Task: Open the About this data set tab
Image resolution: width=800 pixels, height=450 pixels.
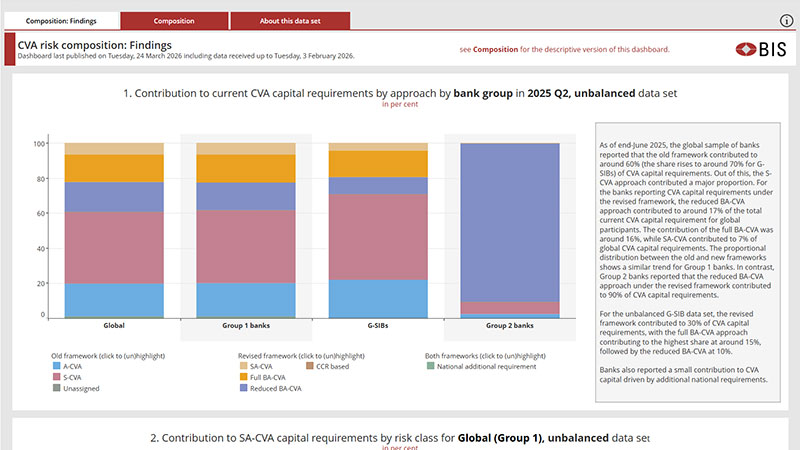Action: click(x=290, y=21)
